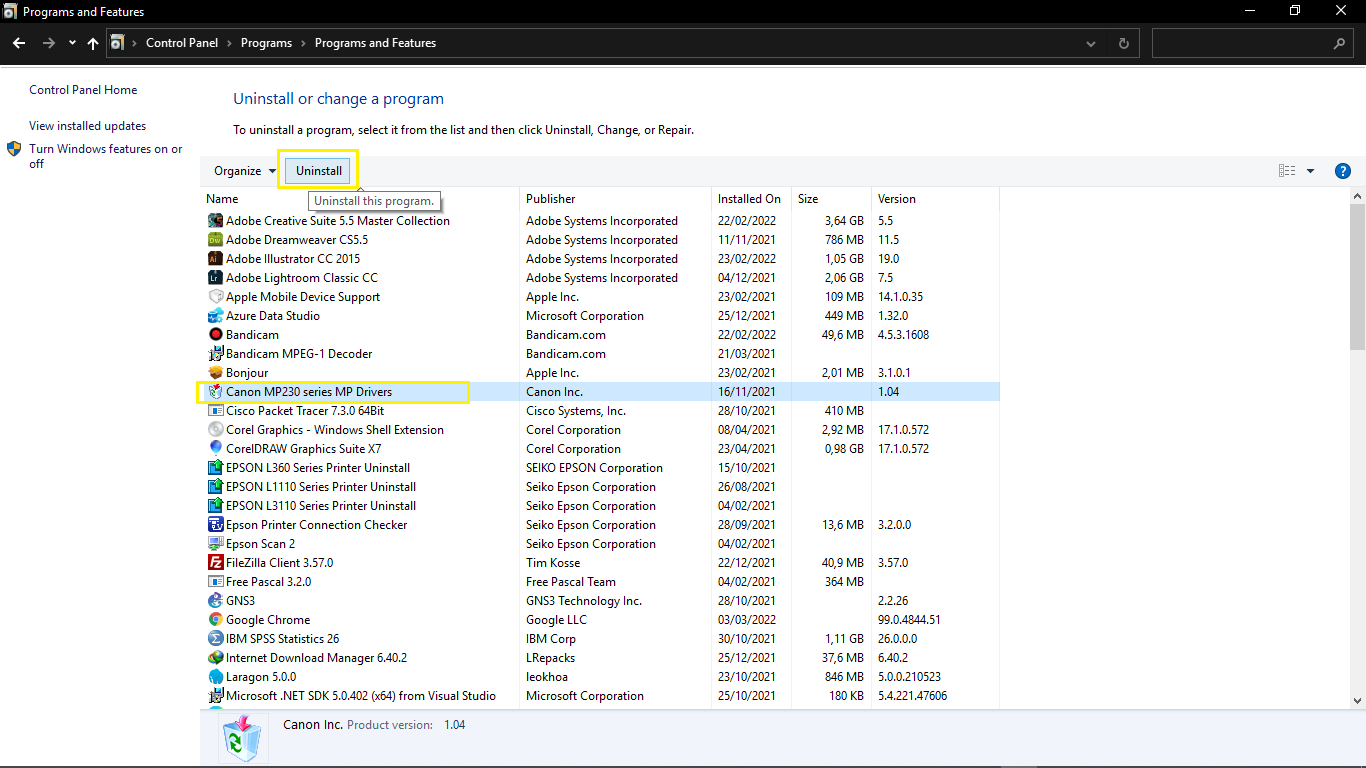Sort by the Installed On column header
Viewport: 1366px width, 768px height.
tap(751, 199)
